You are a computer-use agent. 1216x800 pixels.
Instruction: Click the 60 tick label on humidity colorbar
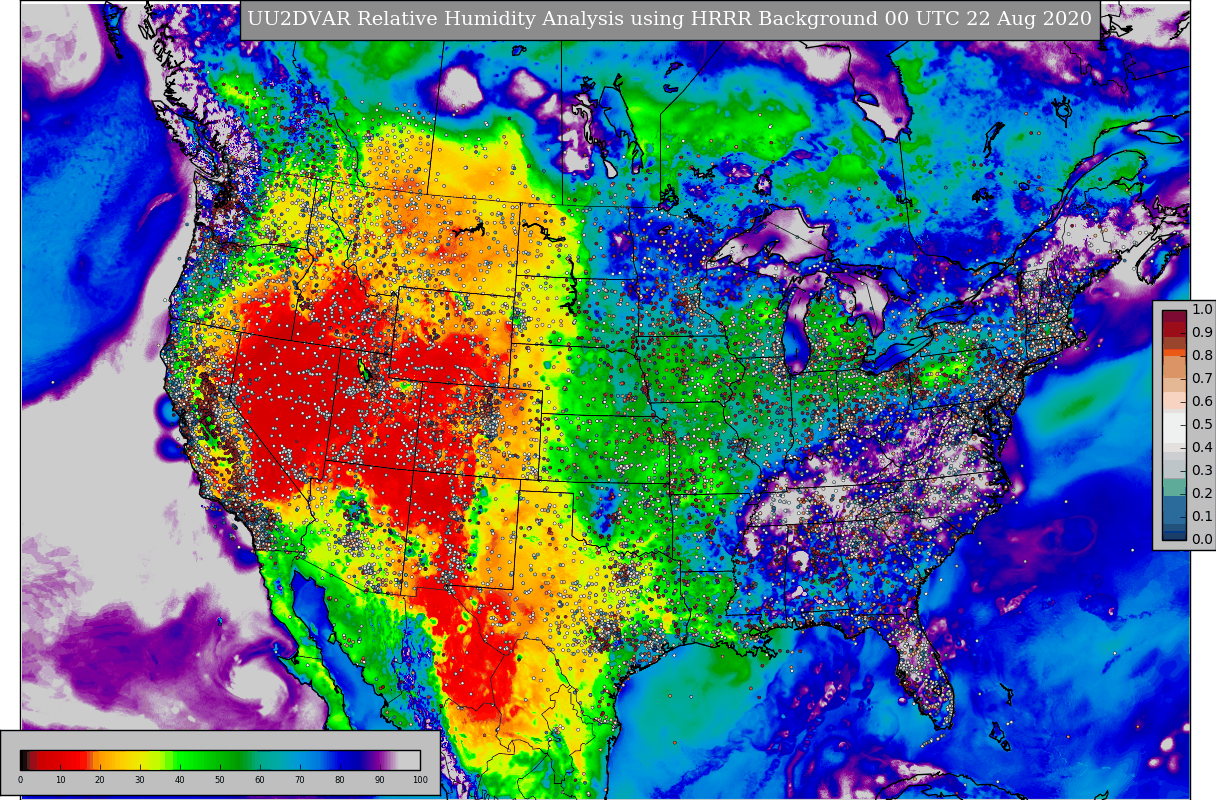260,780
